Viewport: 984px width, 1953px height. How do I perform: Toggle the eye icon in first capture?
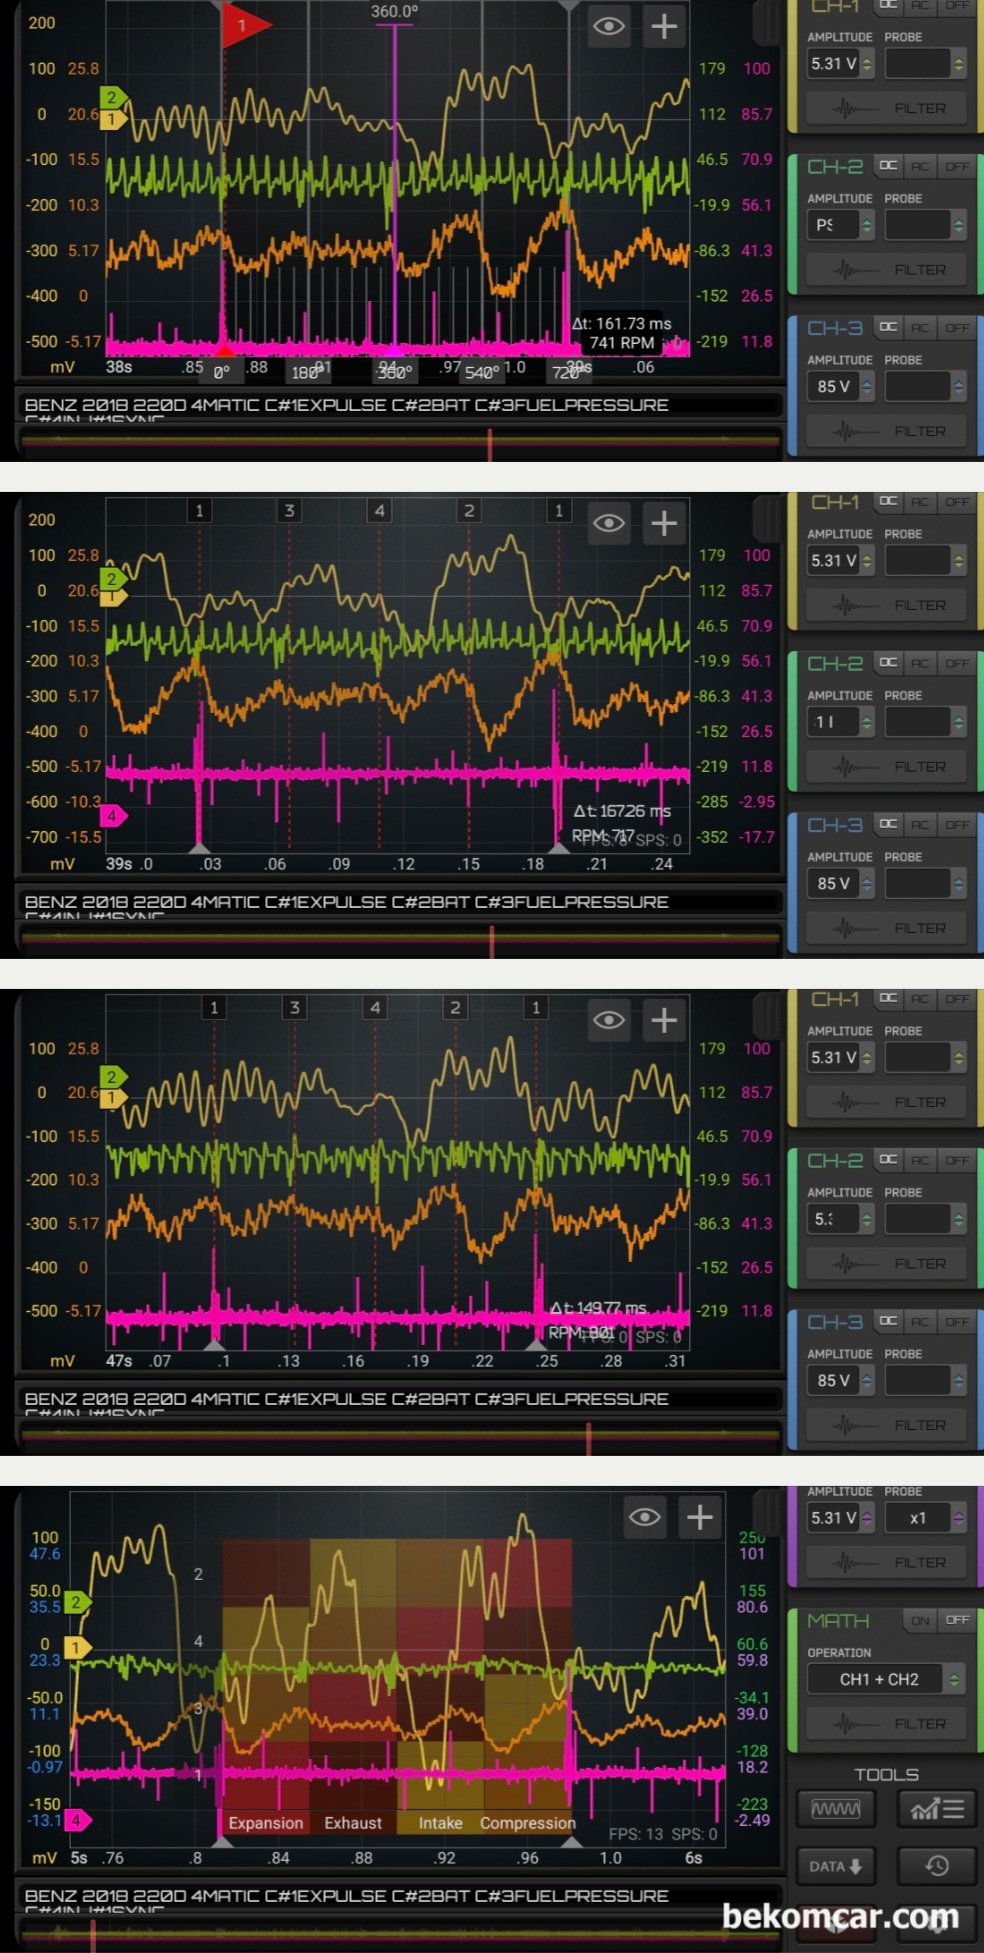pyautogui.click(x=608, y=26)
